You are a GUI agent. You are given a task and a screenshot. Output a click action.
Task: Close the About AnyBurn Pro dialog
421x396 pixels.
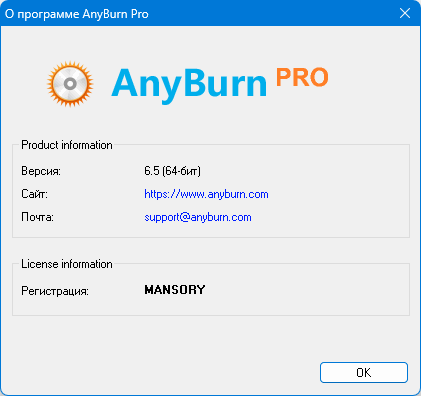coord(405,13)
